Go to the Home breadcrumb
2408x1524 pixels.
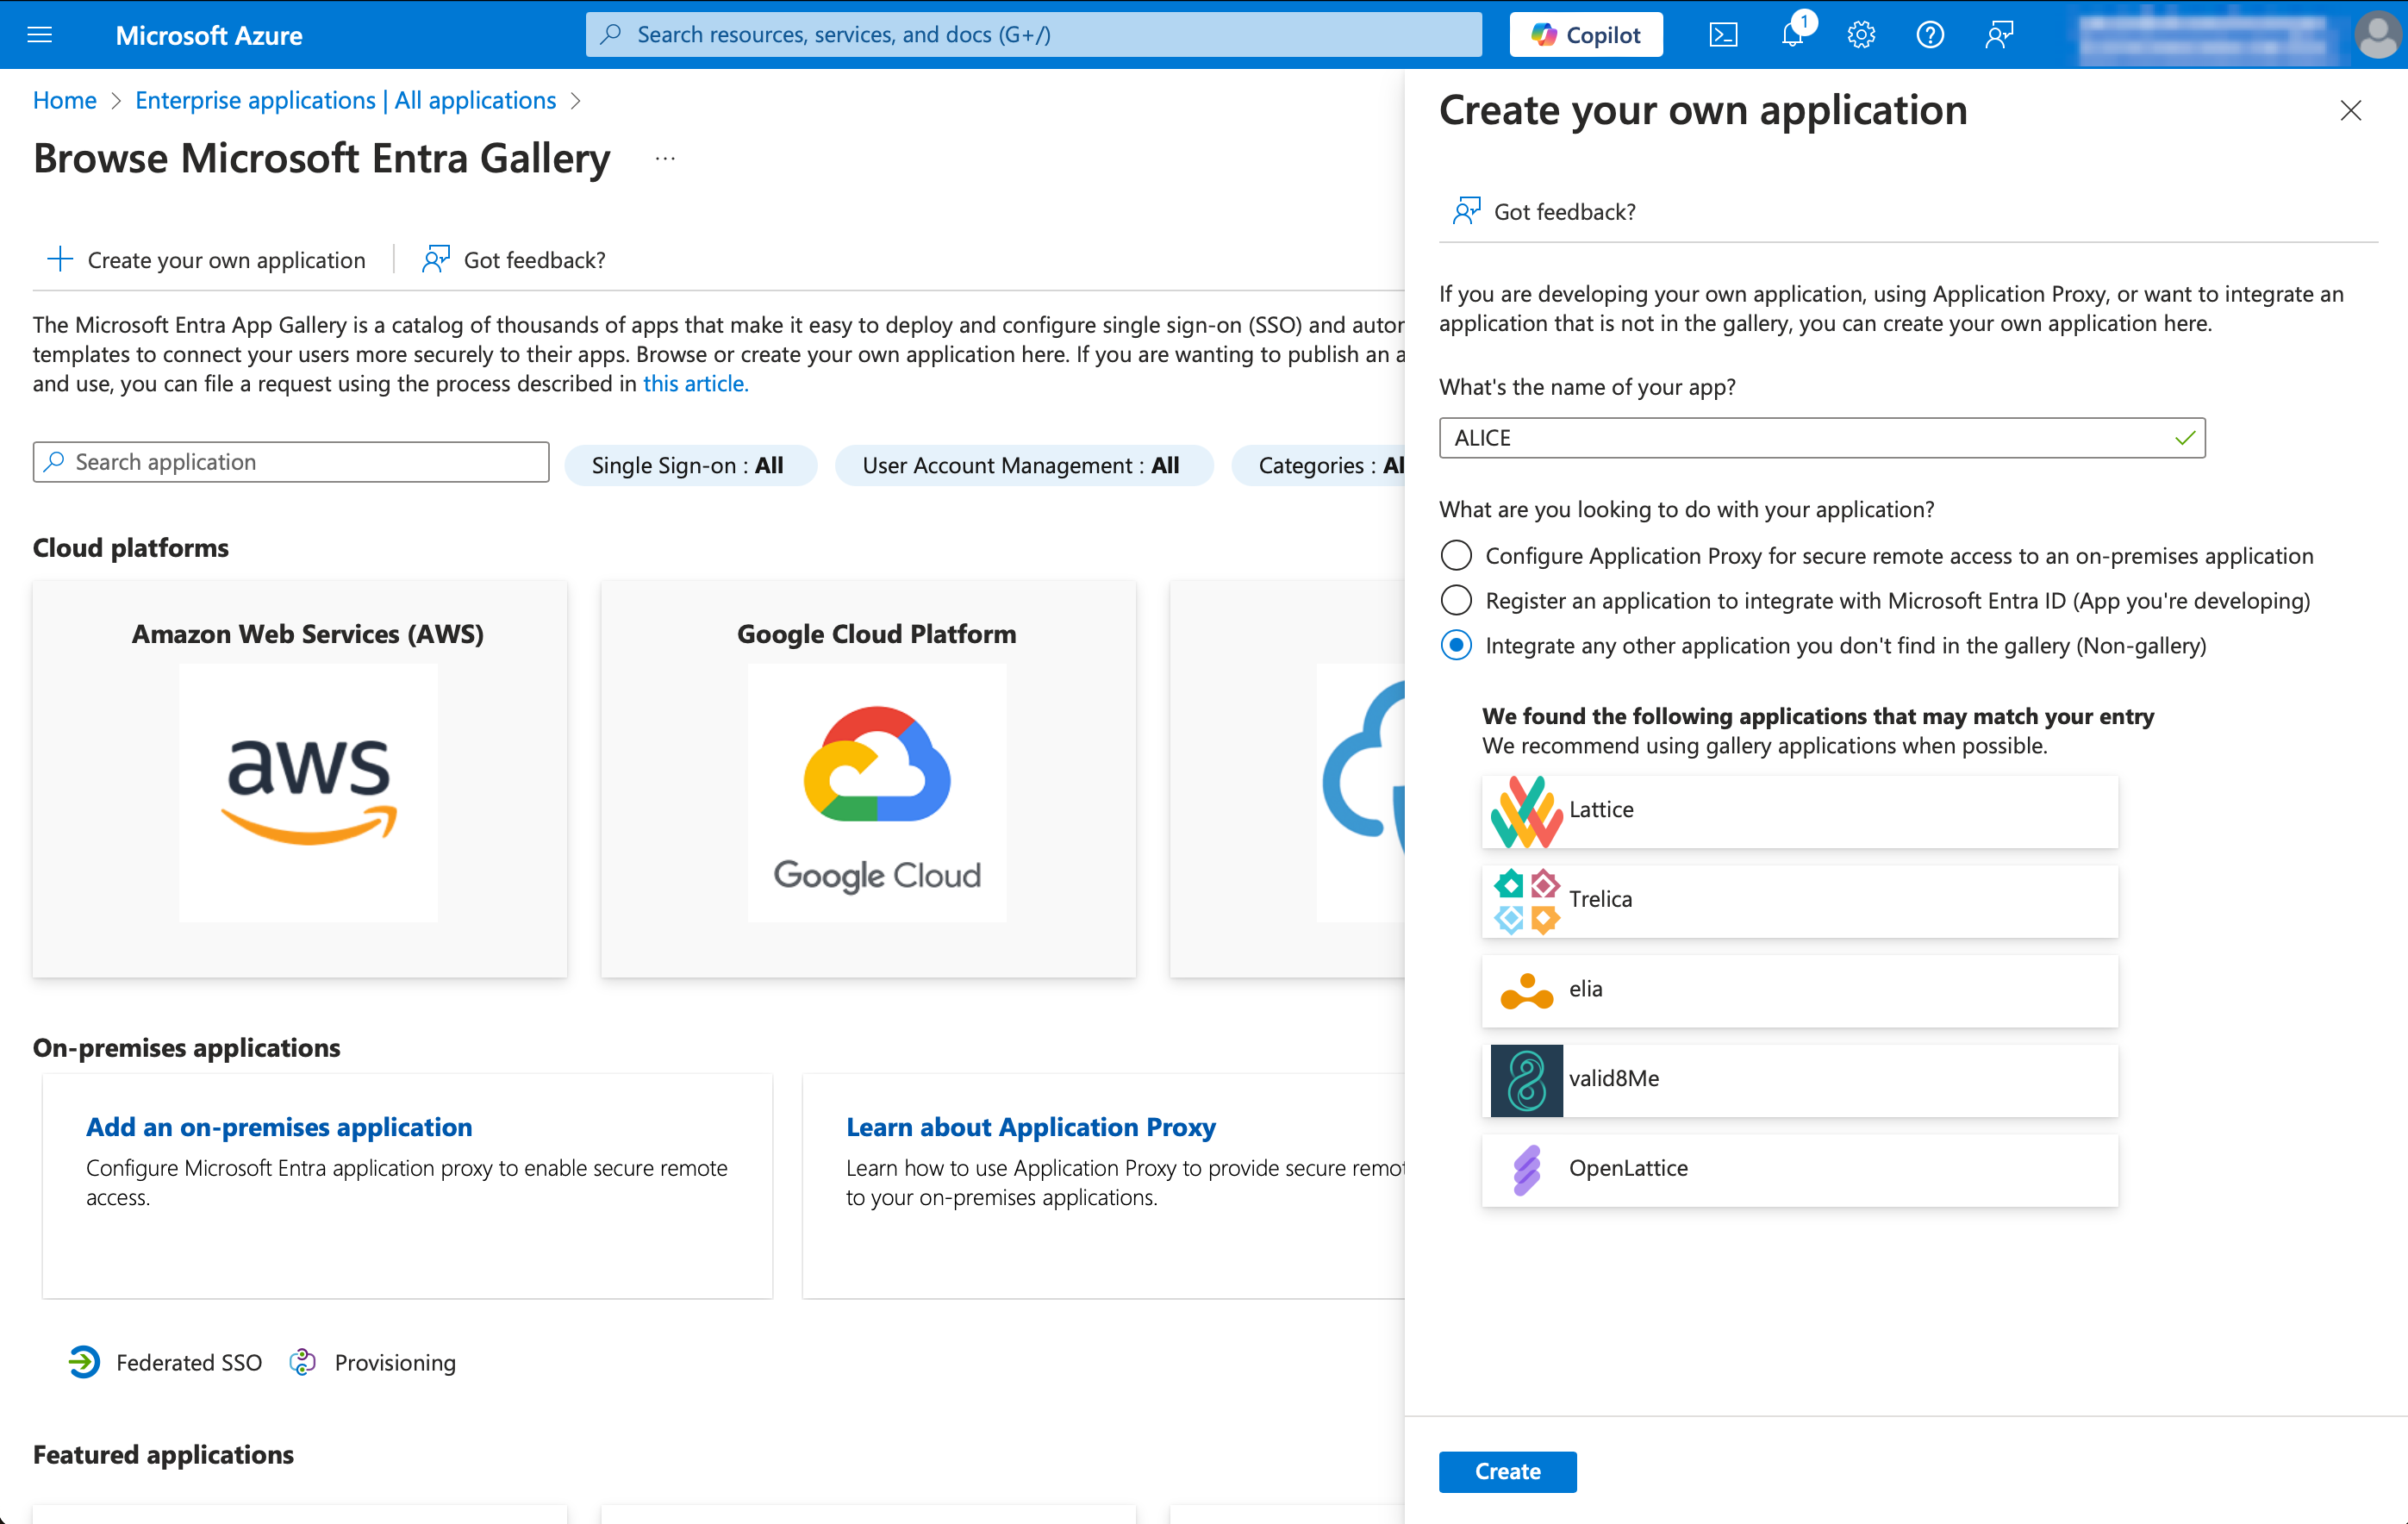click(x=65, y=100)
